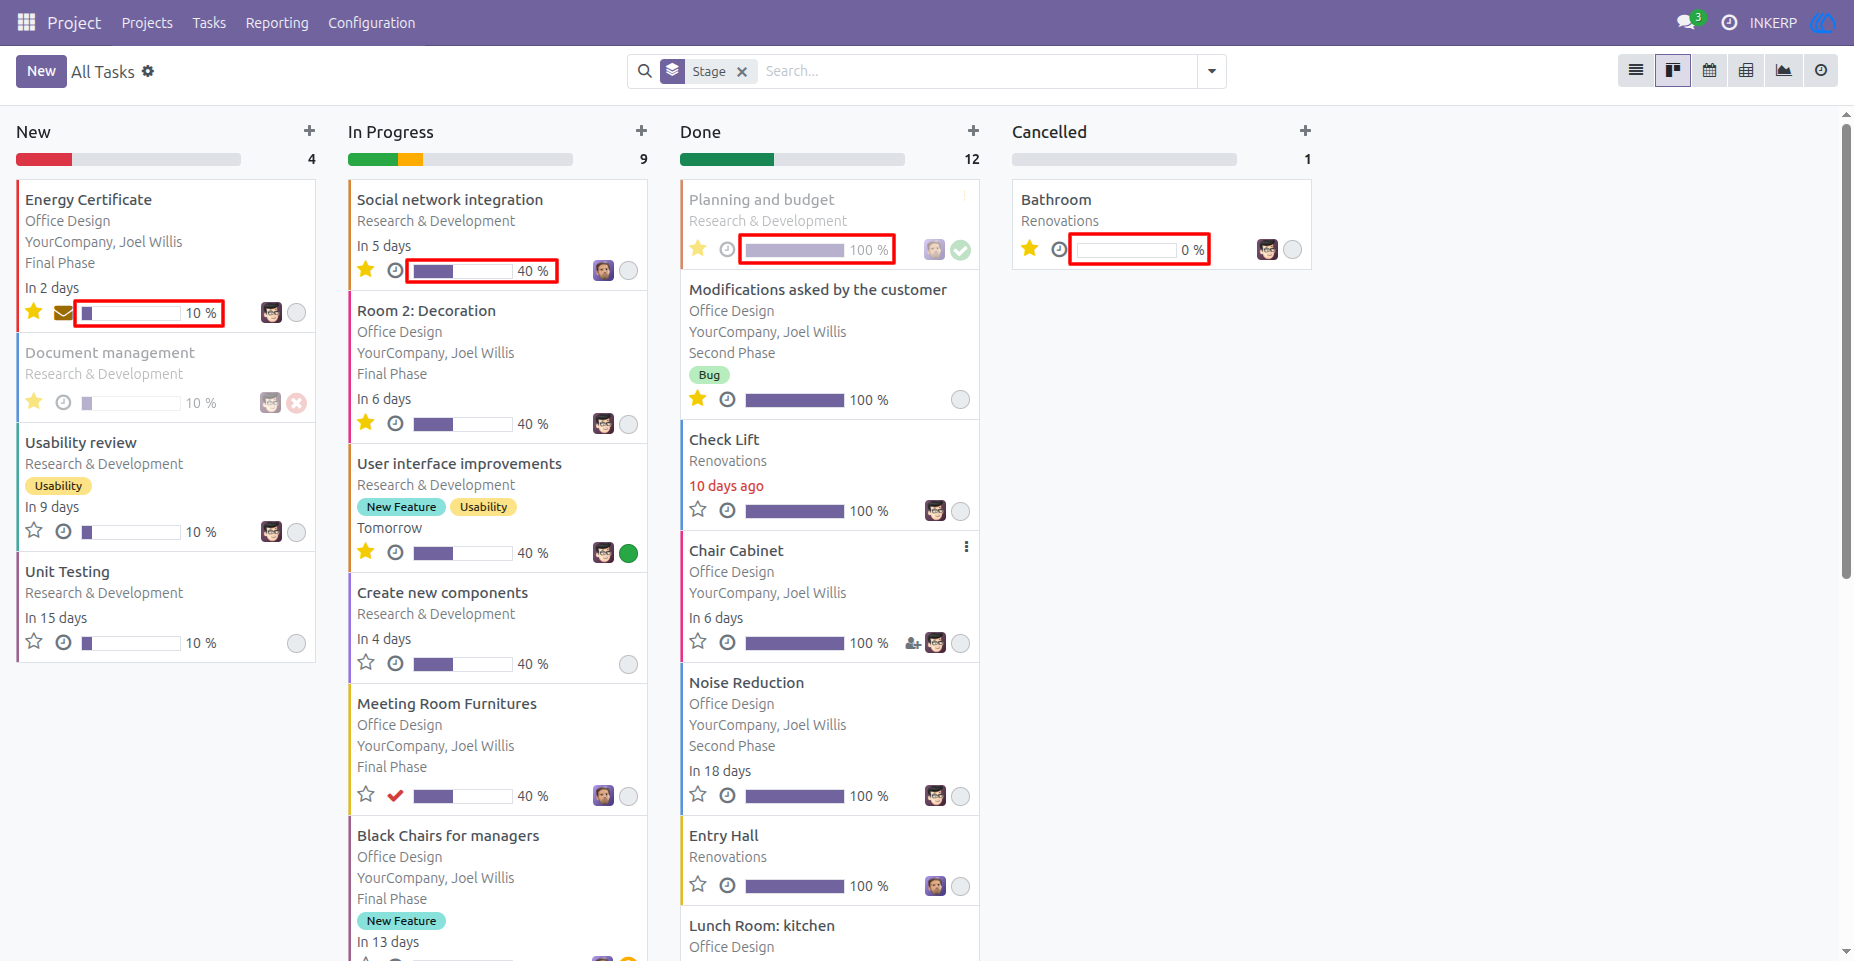
Task: Change state circle on Unit Testing card
Action: click(296, 643)
